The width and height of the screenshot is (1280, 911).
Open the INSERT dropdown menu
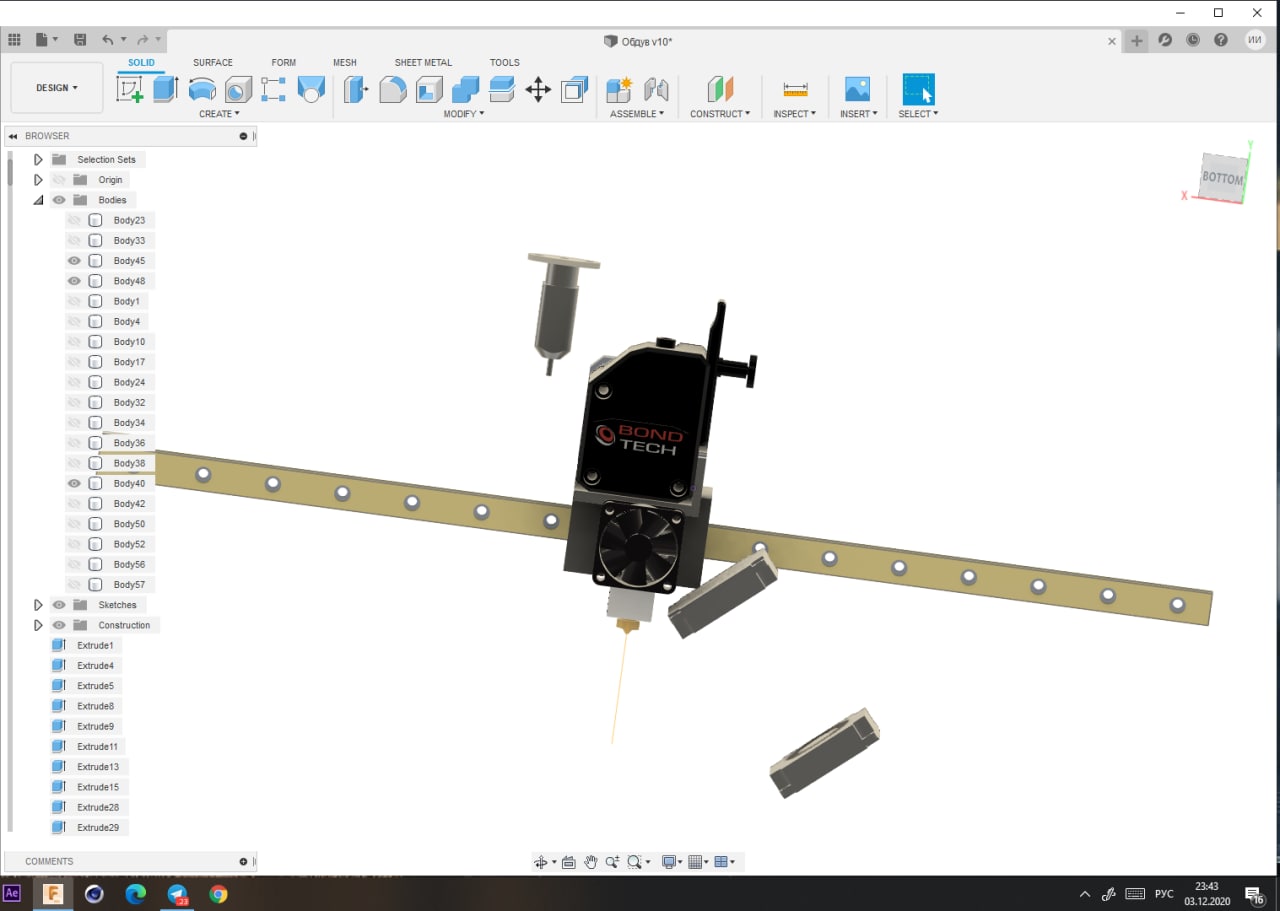coord(859,114)
